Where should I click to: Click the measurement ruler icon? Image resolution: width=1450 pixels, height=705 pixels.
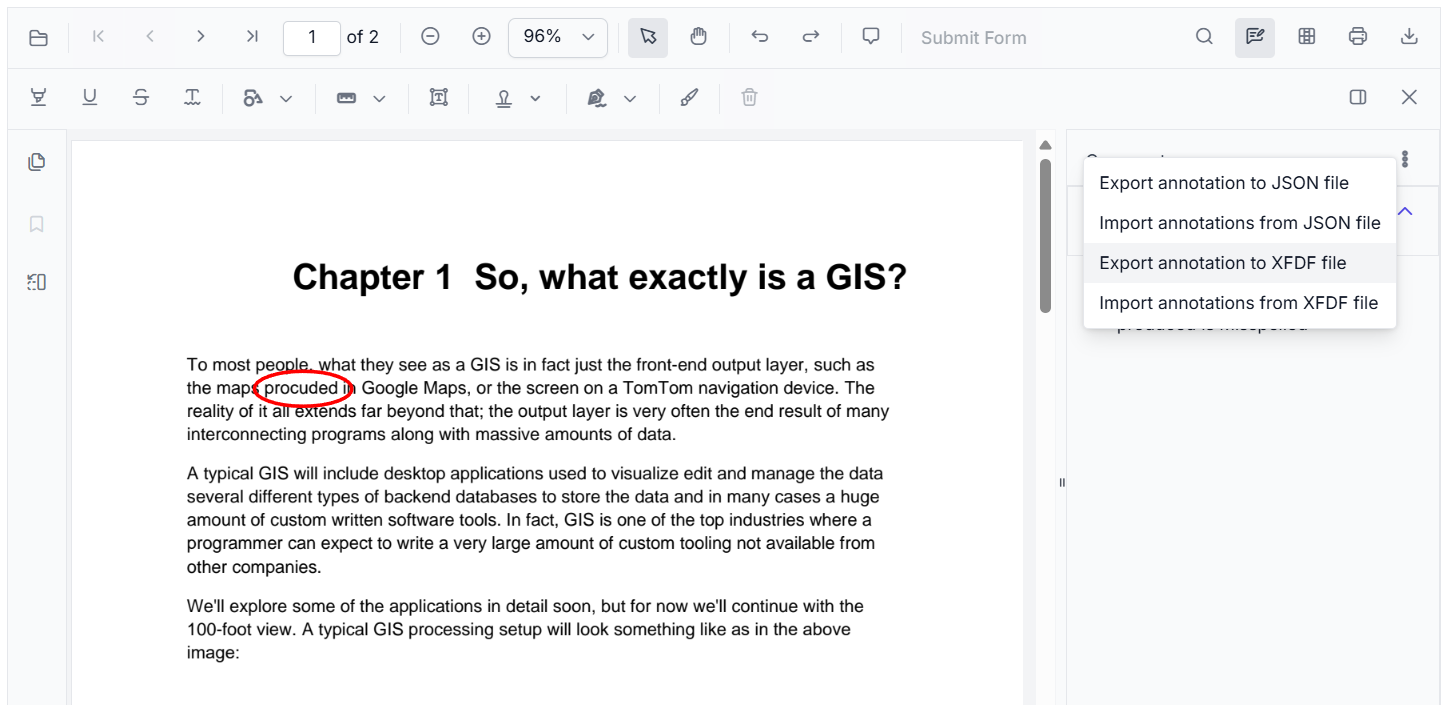[x=346, y=97]
